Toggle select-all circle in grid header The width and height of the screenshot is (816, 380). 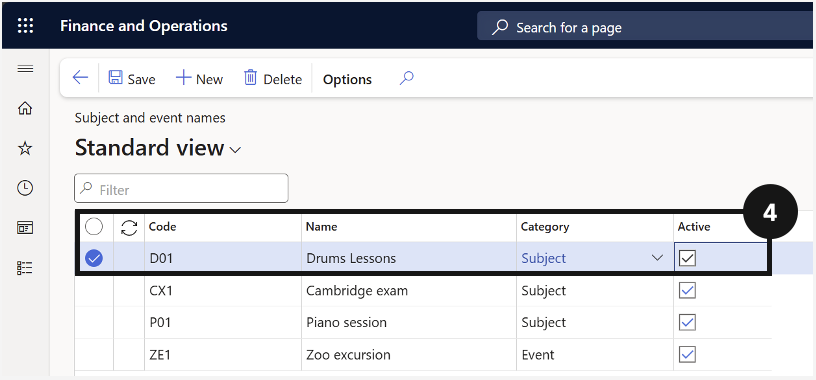pos(94,226)
